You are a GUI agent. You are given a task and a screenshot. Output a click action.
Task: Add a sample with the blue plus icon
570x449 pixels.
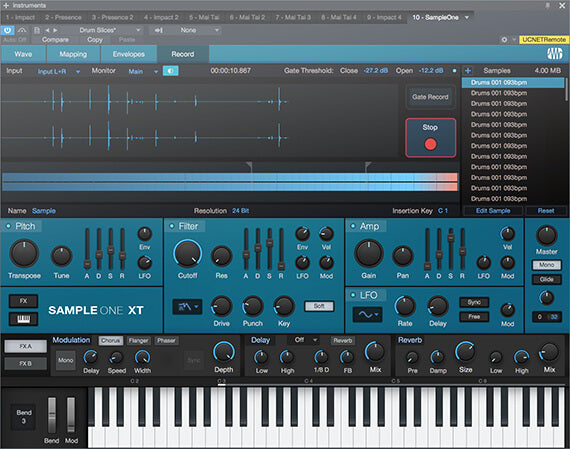[468, 71]
